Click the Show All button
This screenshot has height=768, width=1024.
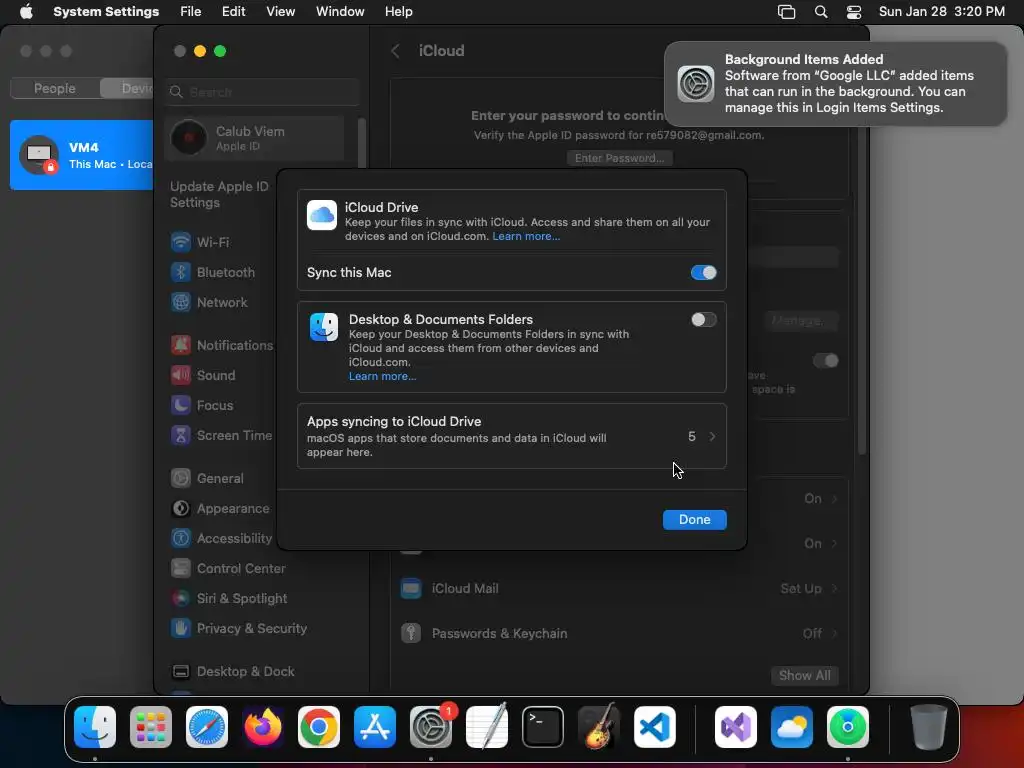(805, 675)
